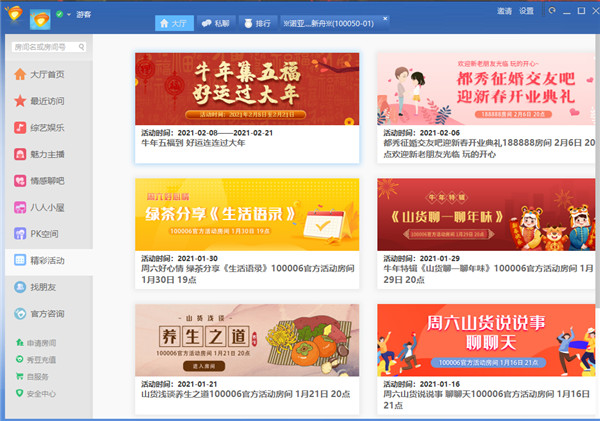The image size is (600, 421).
Task: Open 官方咨询 sidebar icon
Action: coord(20,313)
